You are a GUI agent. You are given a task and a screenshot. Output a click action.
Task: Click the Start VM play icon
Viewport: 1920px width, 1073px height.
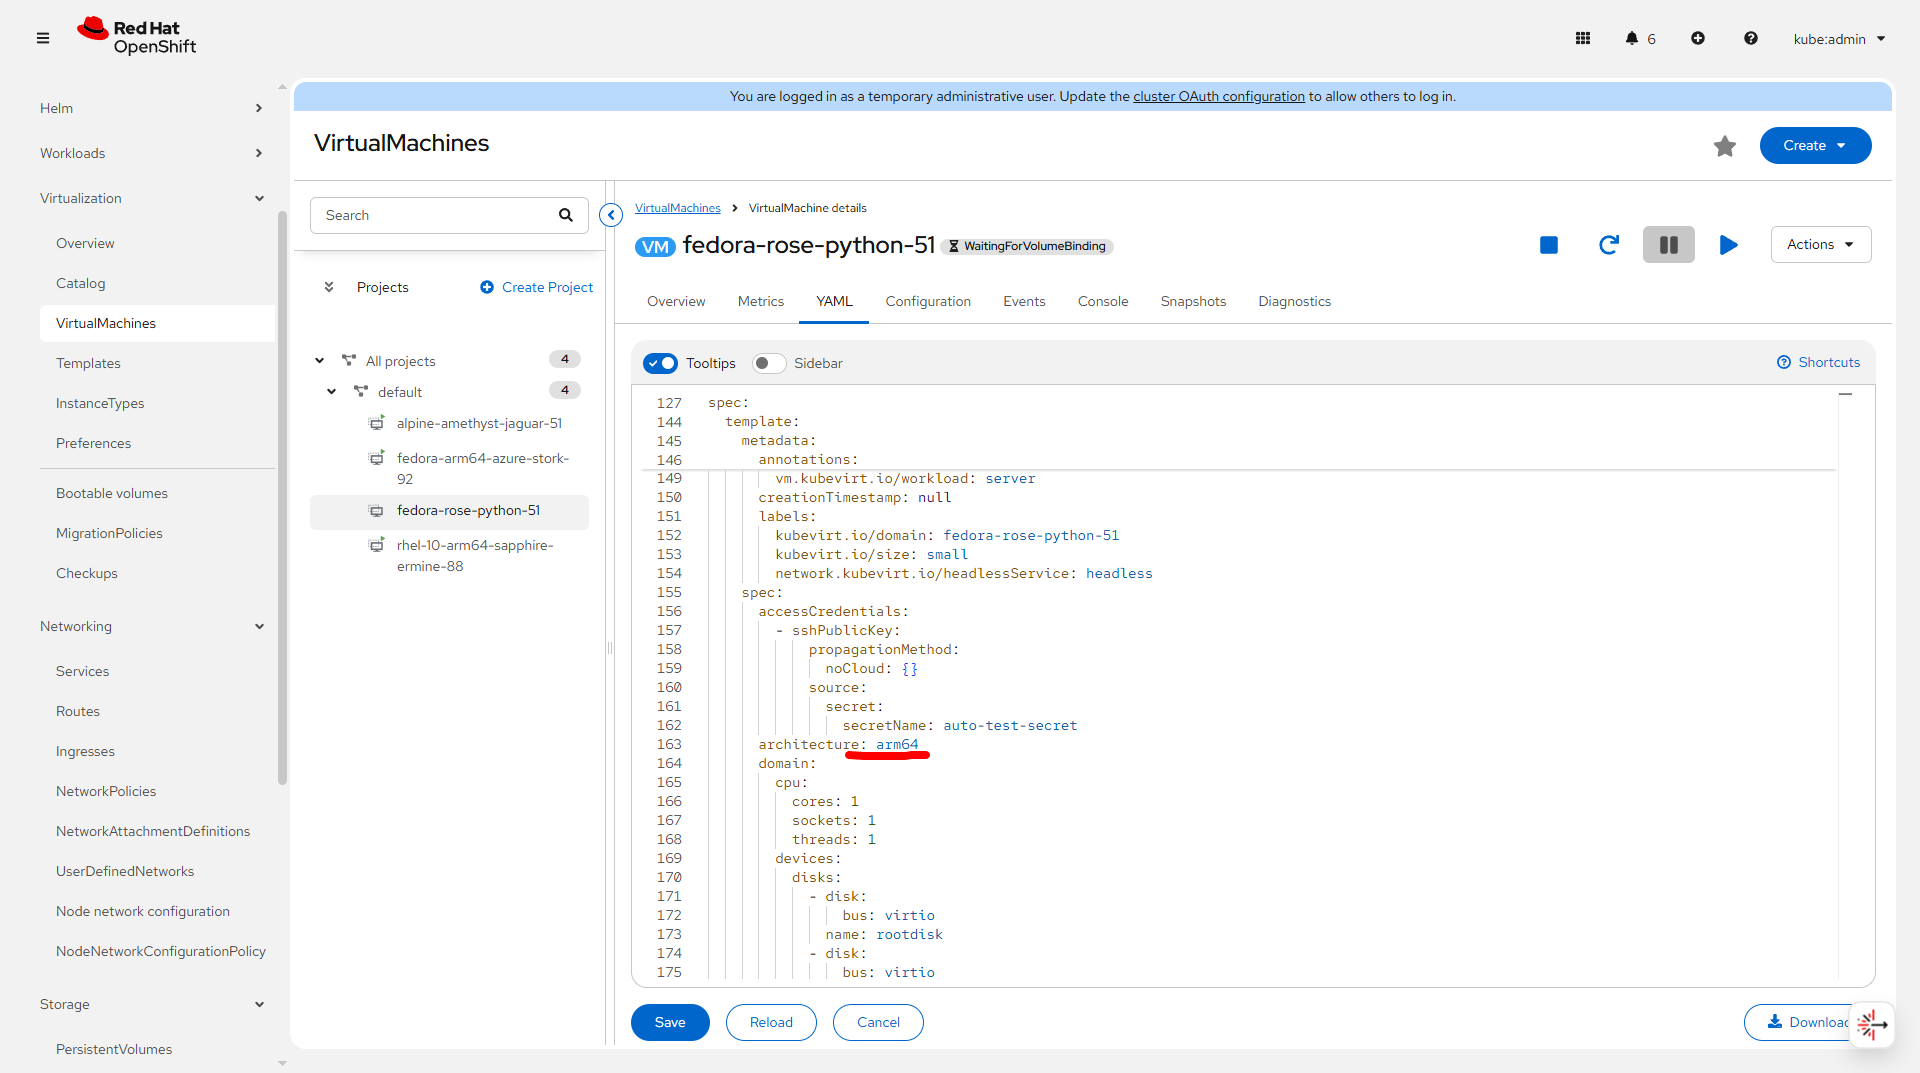[x=1728, y=245]
